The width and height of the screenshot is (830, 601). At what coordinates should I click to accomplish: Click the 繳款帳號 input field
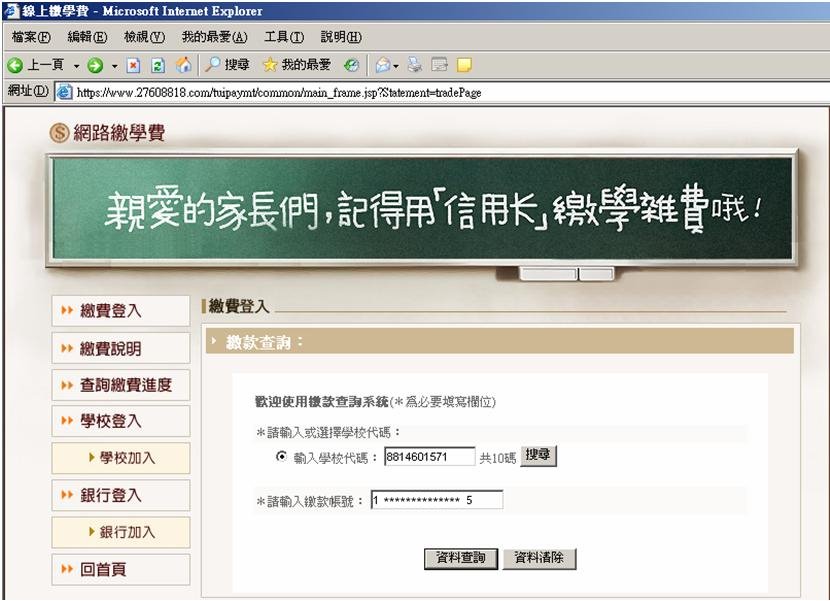point(436,500)
